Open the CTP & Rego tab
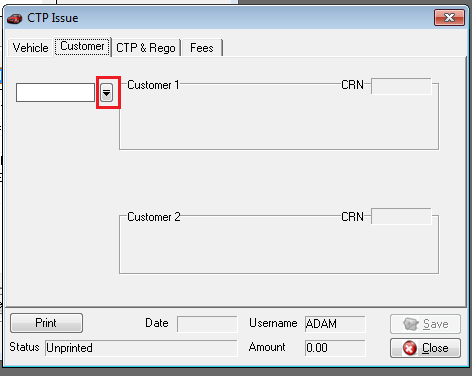The image size is (472, 376). 146,48
